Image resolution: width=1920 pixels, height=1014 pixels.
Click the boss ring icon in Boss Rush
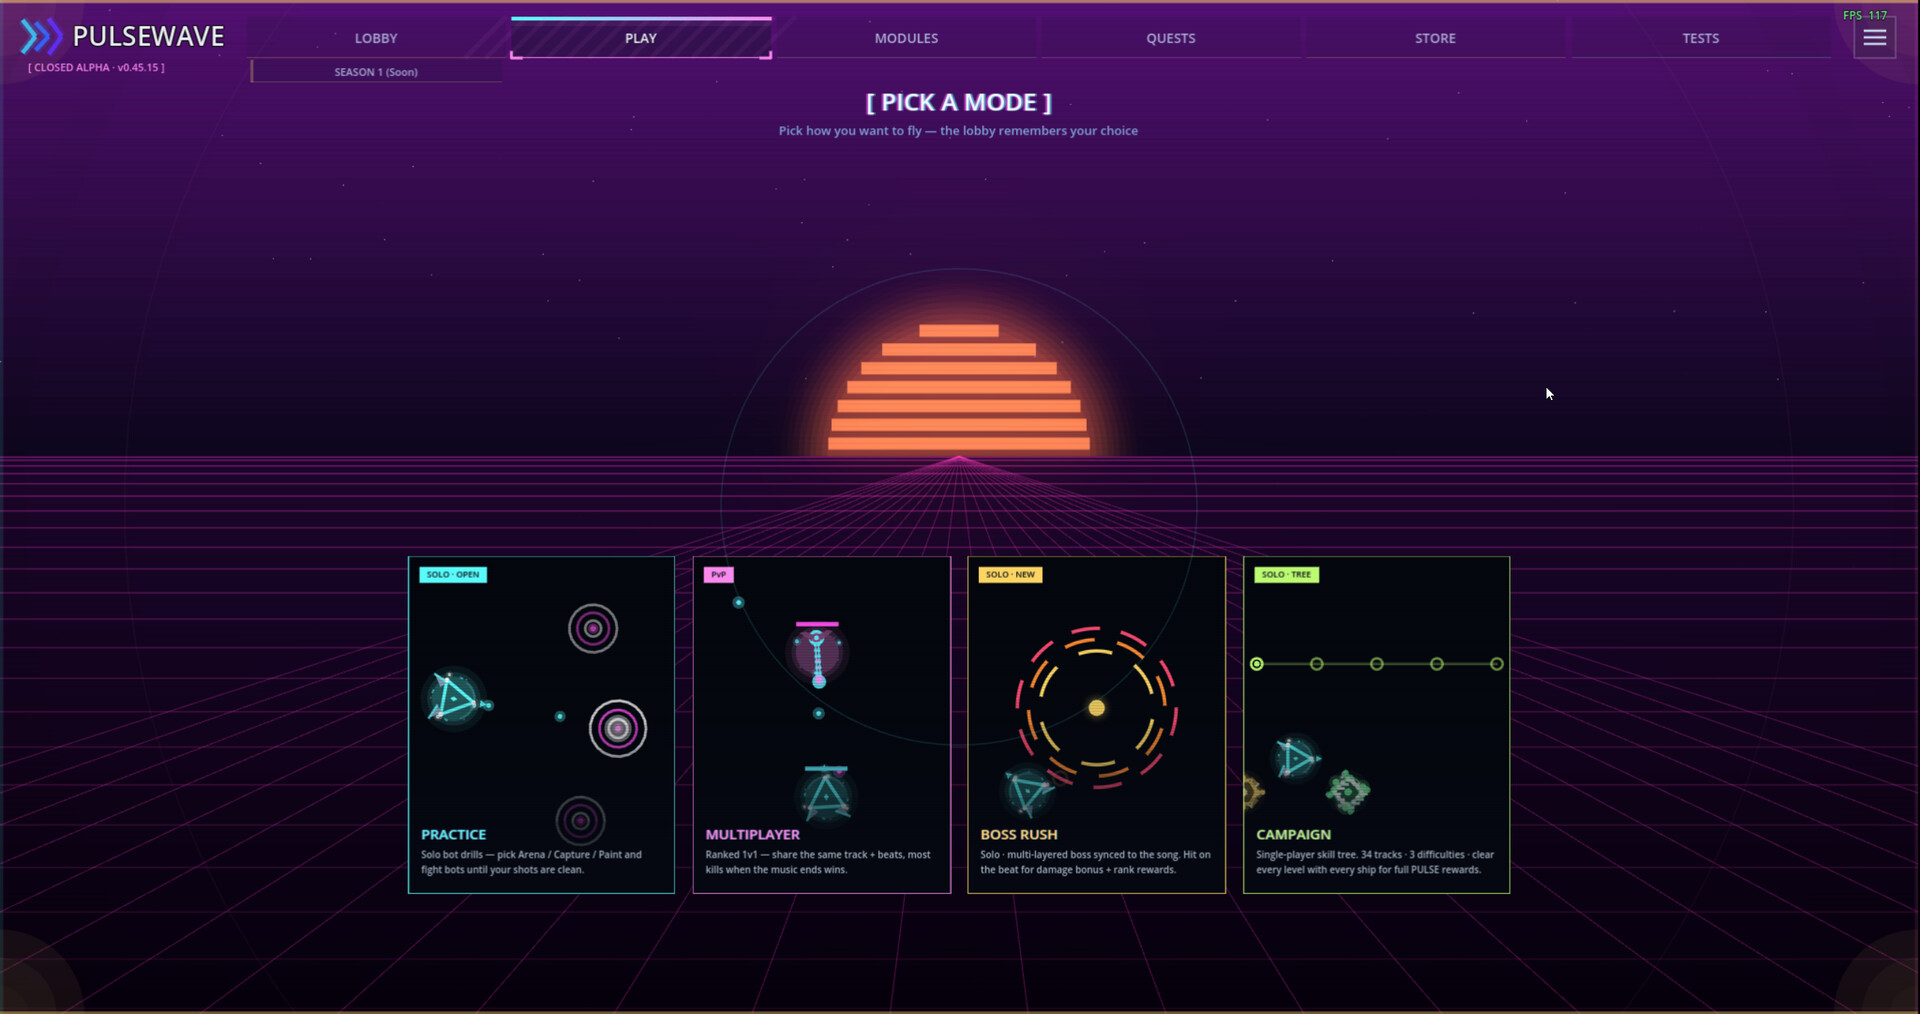1097,708
